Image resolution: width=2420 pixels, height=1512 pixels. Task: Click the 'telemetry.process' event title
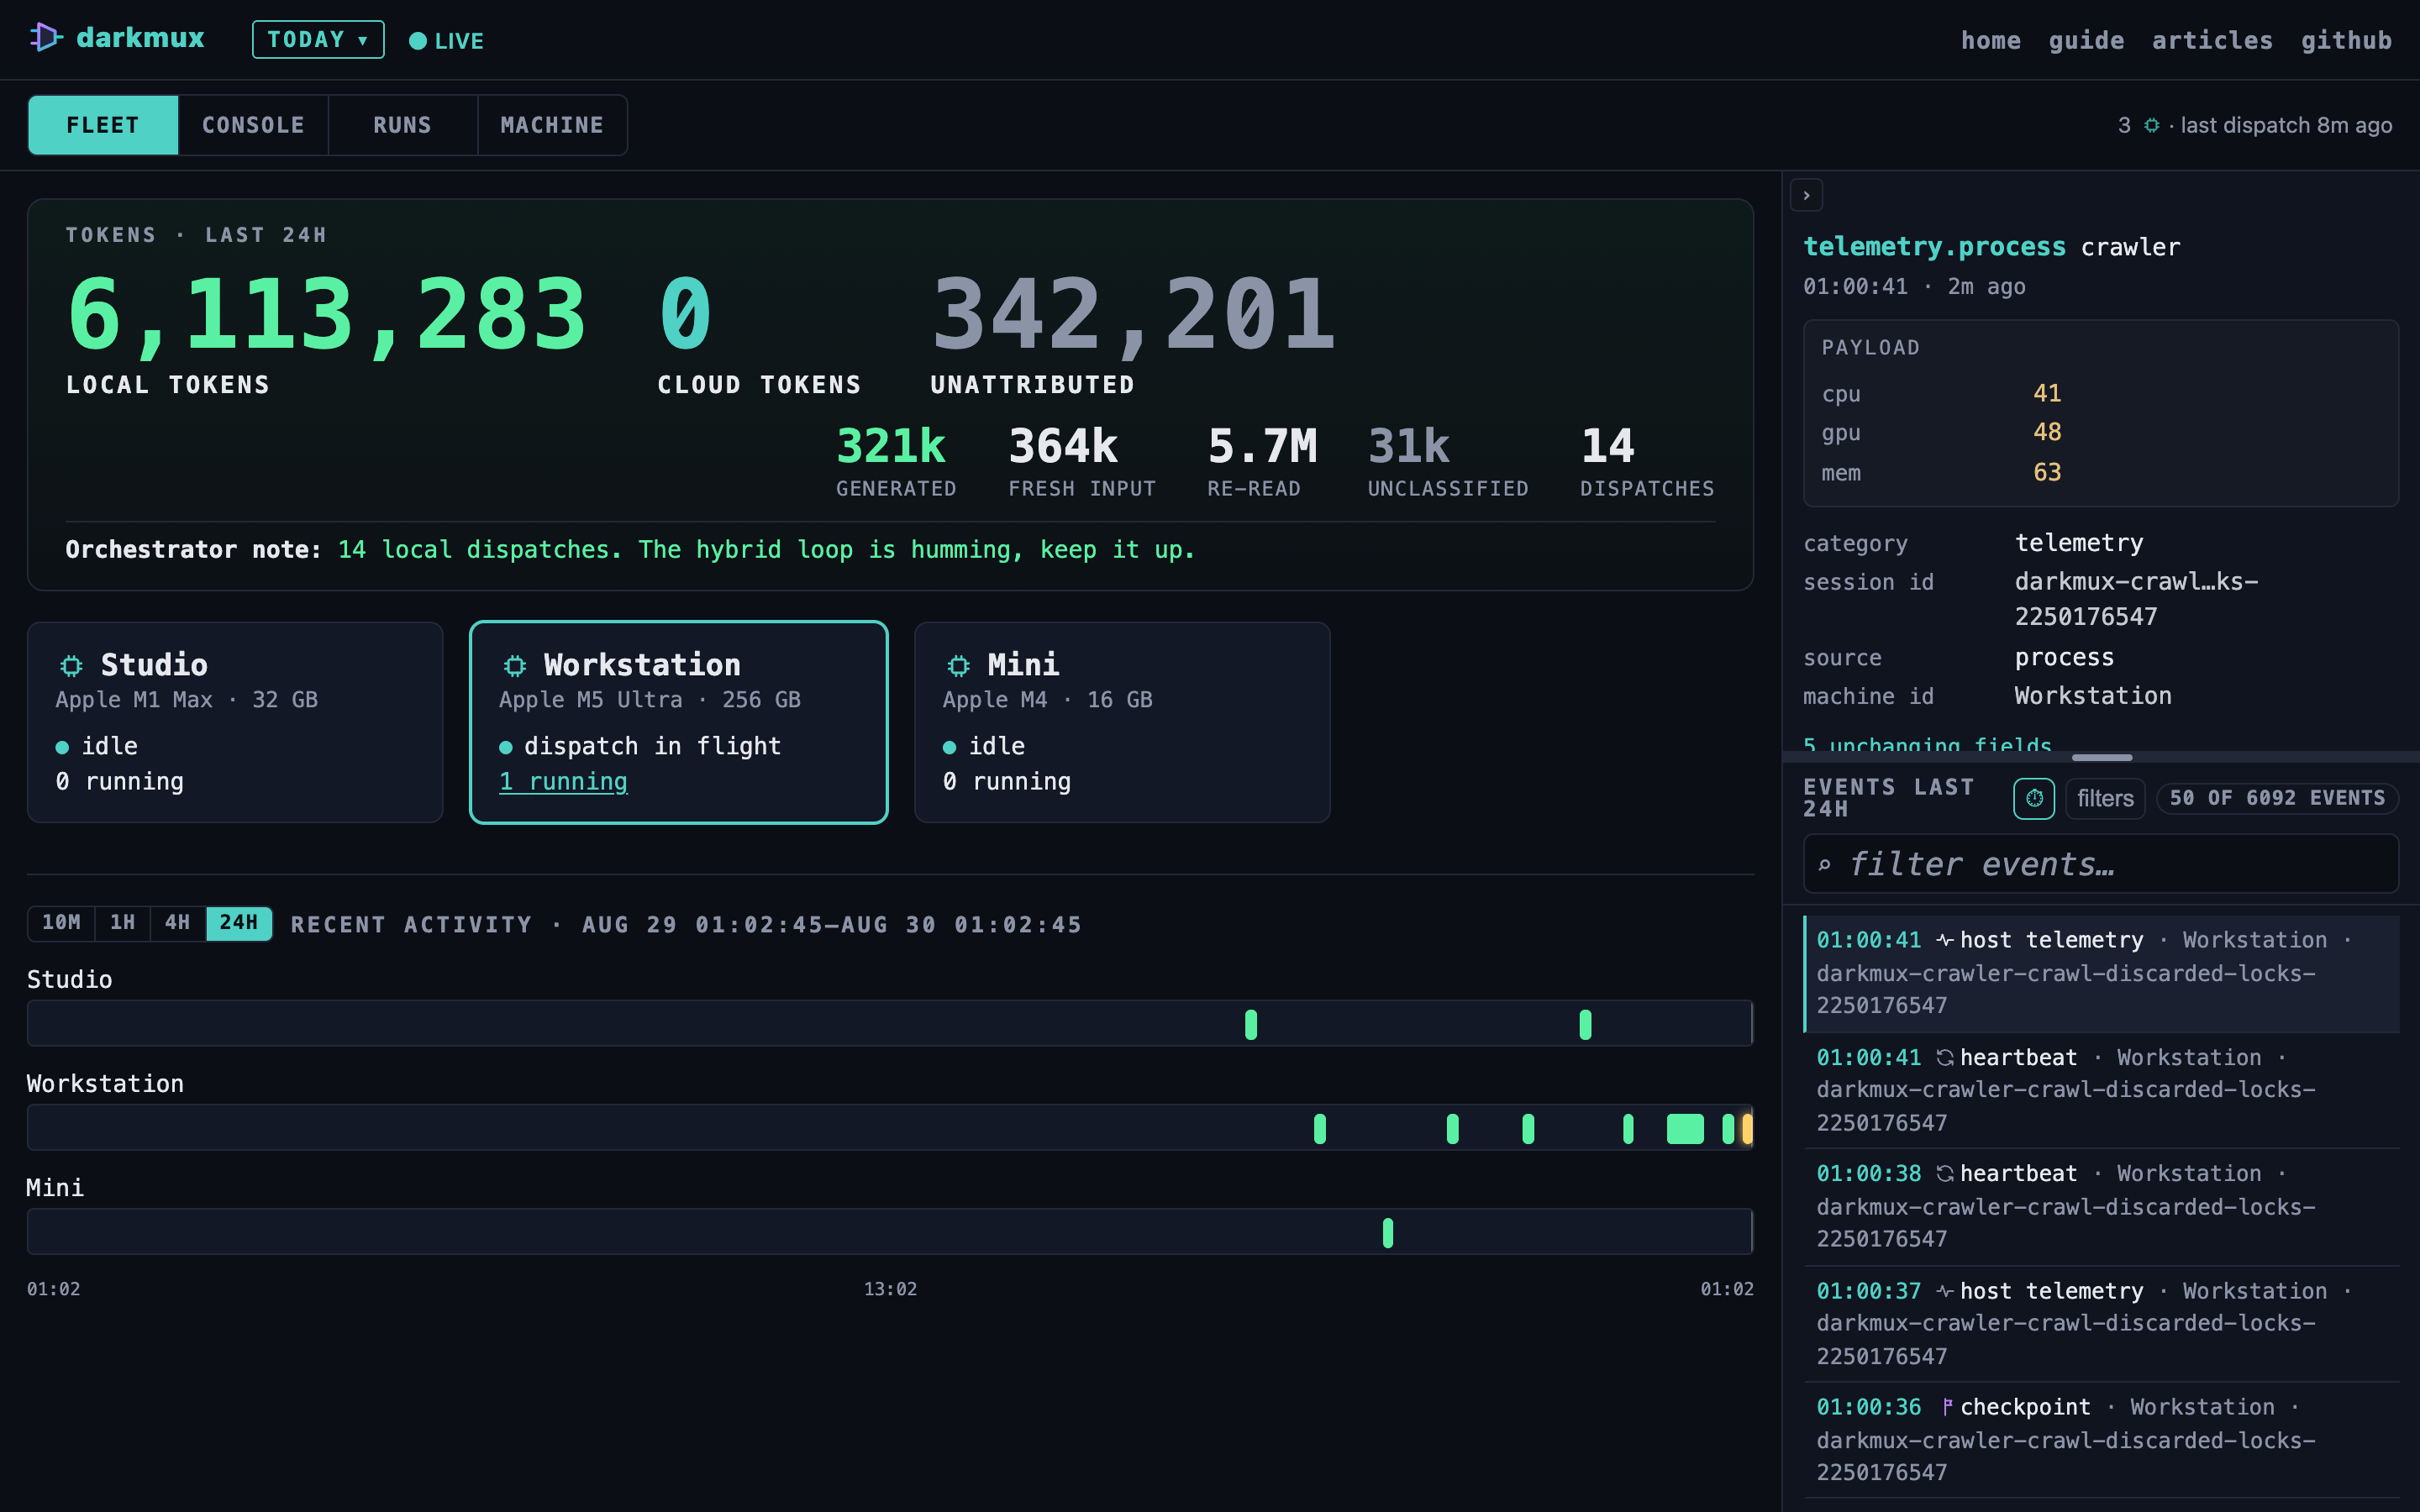(x=1934, y=247)
